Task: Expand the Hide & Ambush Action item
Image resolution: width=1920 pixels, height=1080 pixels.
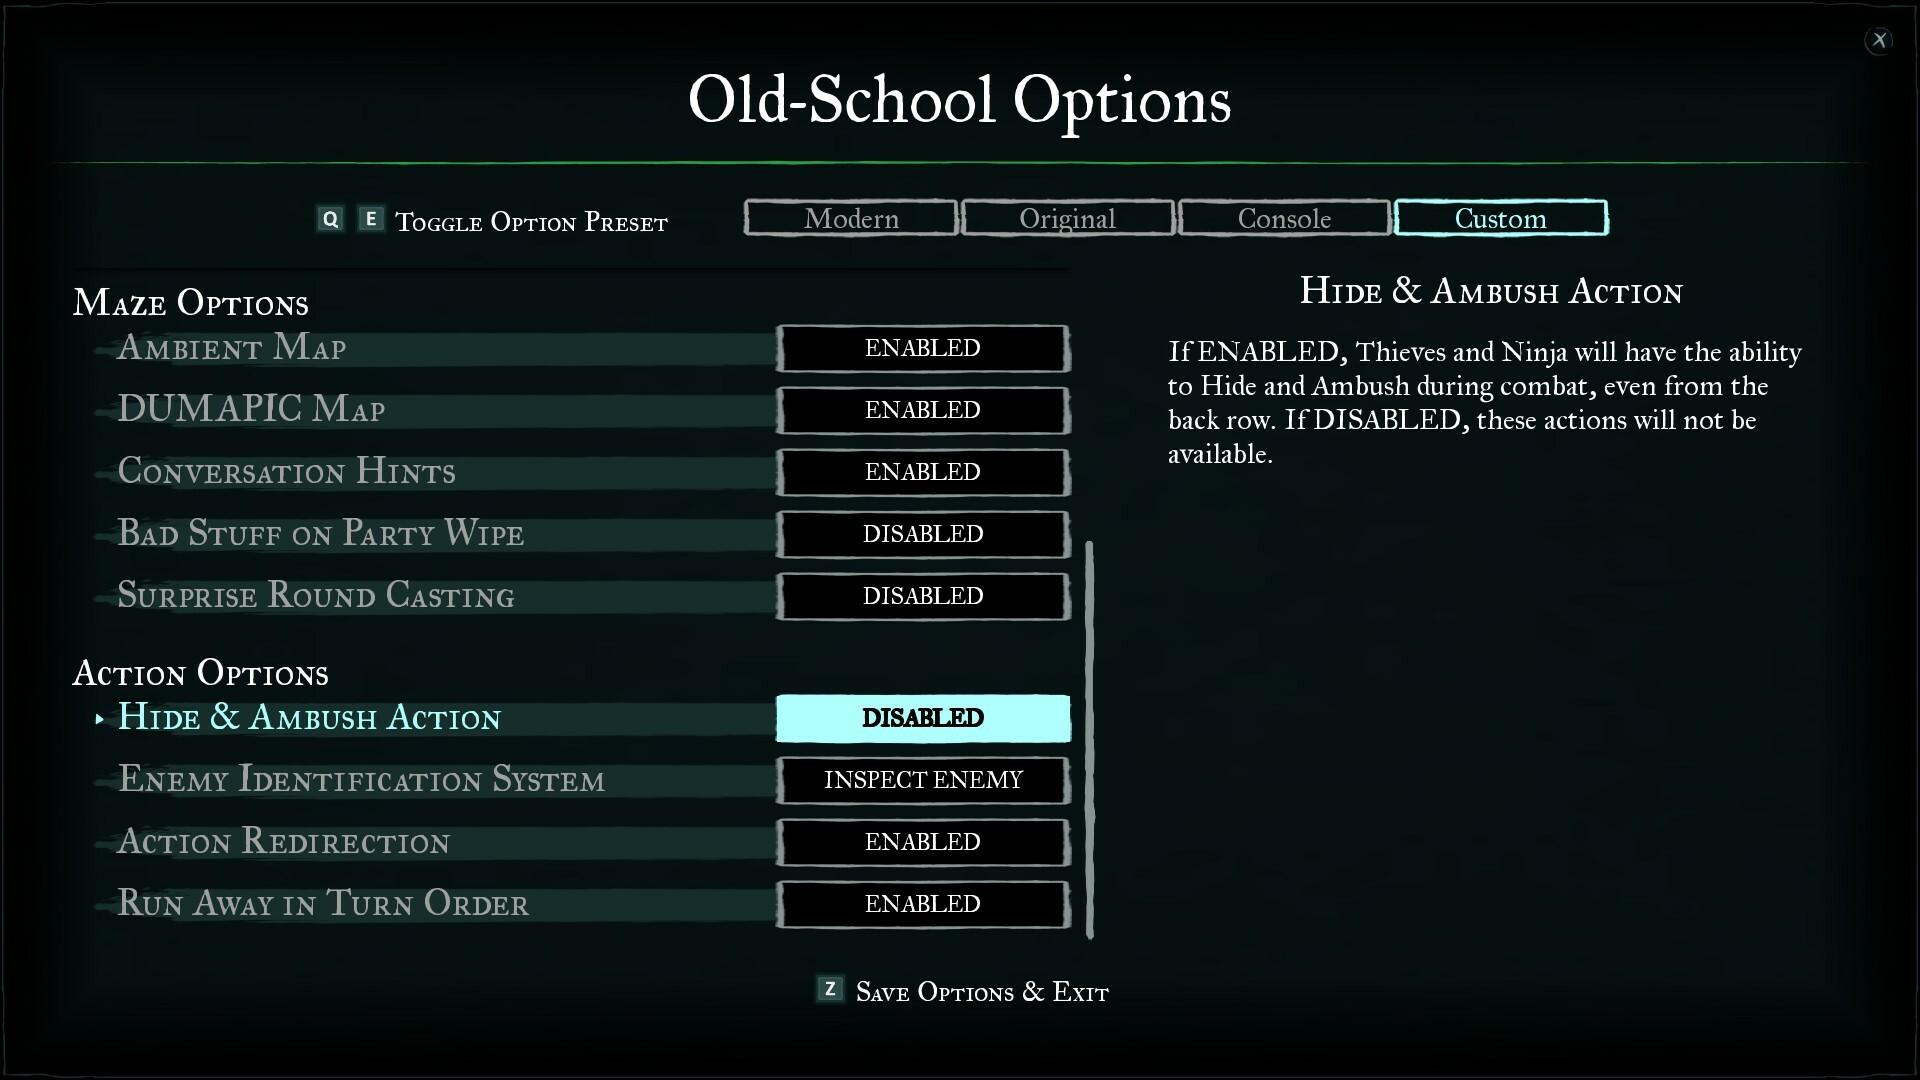Action: click(x=99, y=717)
